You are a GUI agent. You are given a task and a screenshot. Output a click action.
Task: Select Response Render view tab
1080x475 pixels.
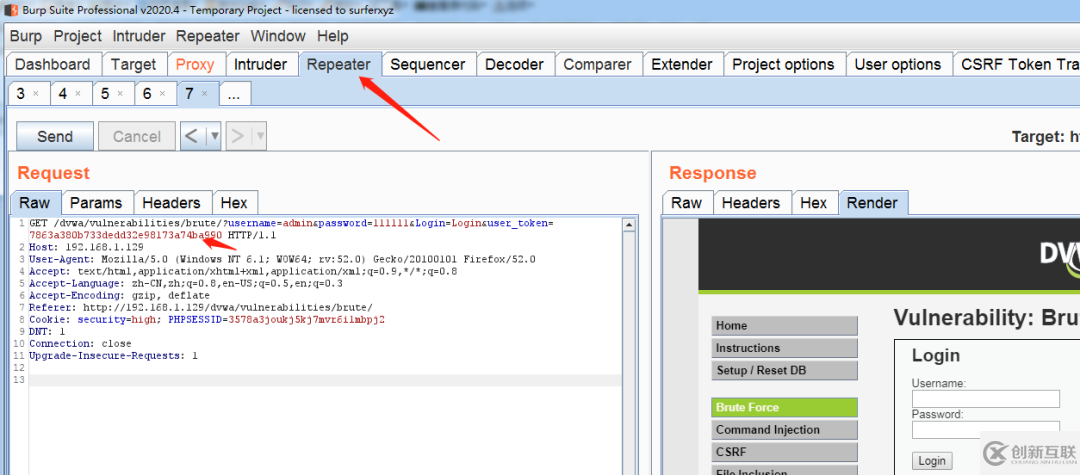pos(873,203)
